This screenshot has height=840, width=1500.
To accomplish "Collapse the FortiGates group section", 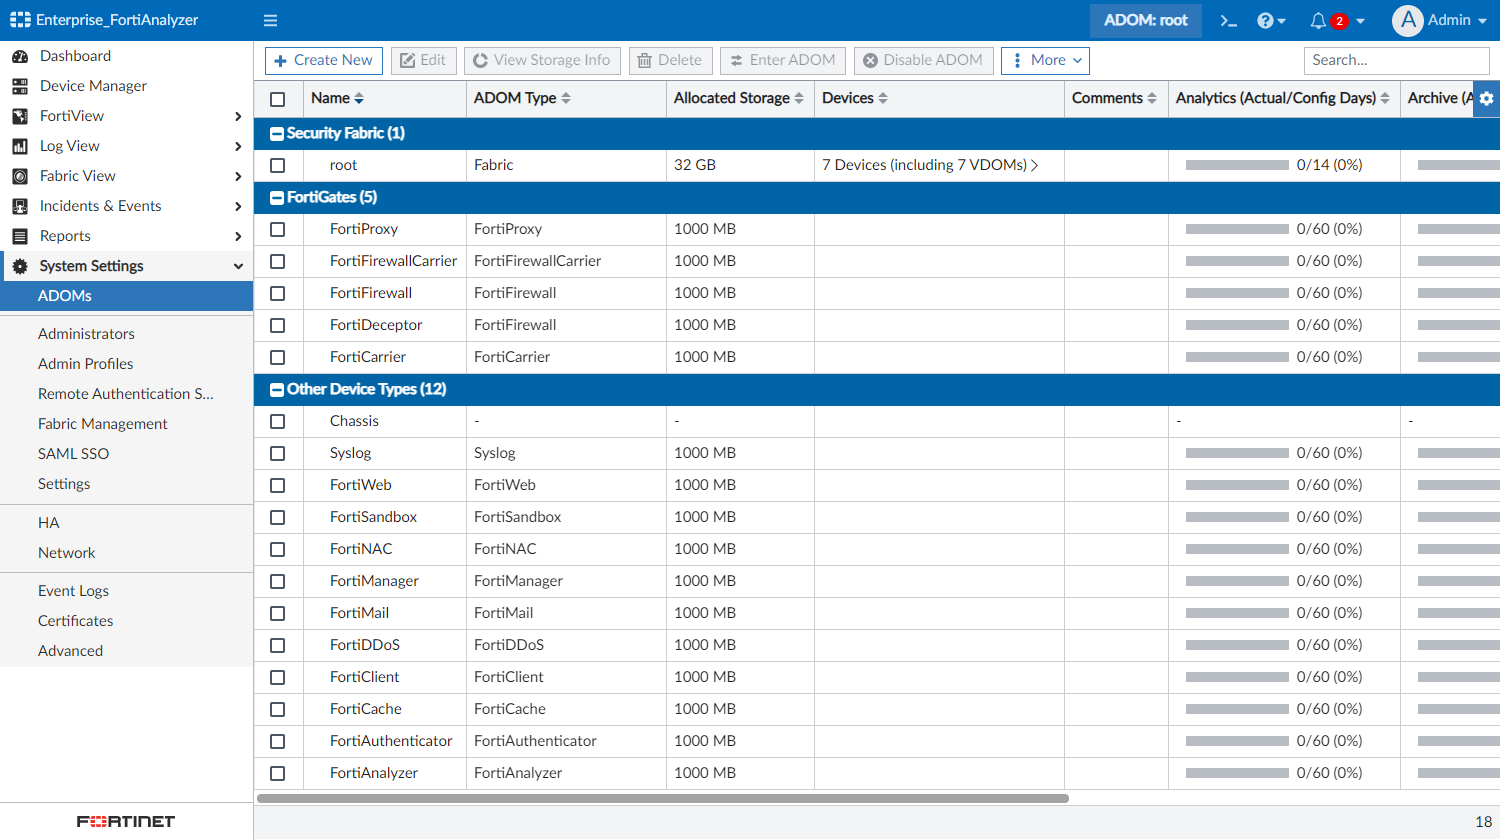I will (x=276, y=197).
